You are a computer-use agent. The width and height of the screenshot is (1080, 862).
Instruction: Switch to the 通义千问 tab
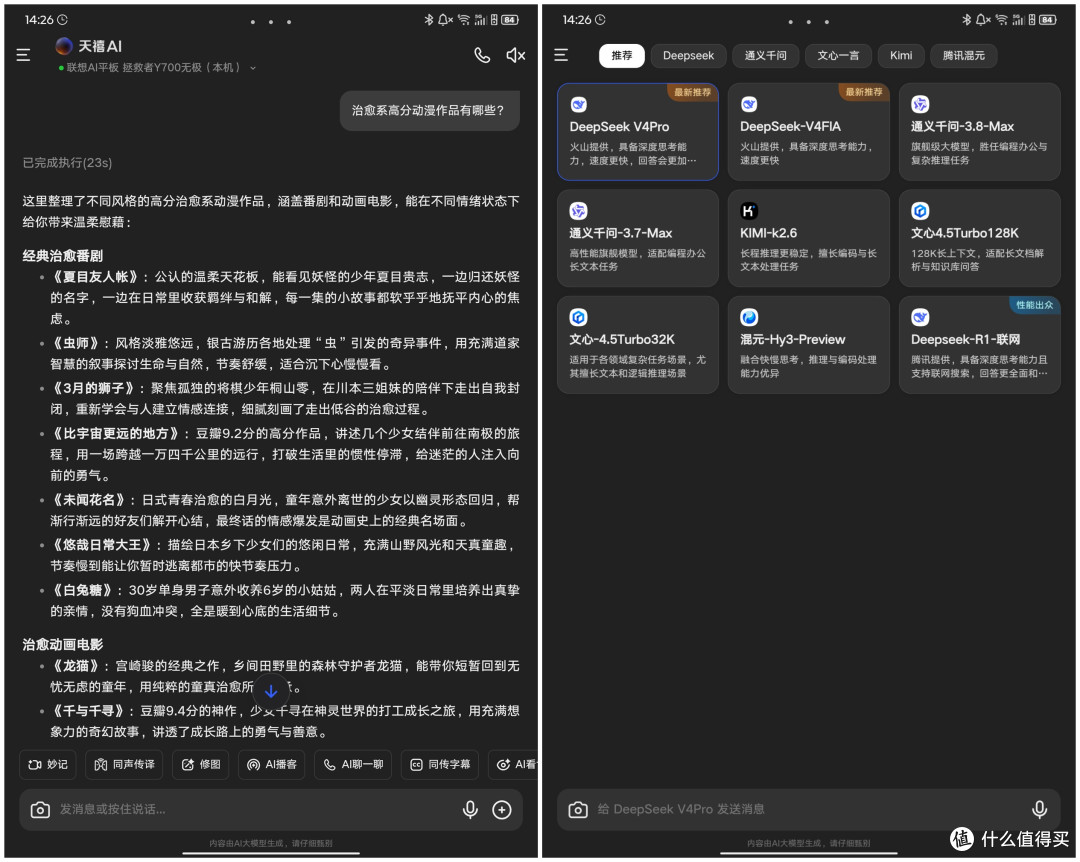point(765,56)
